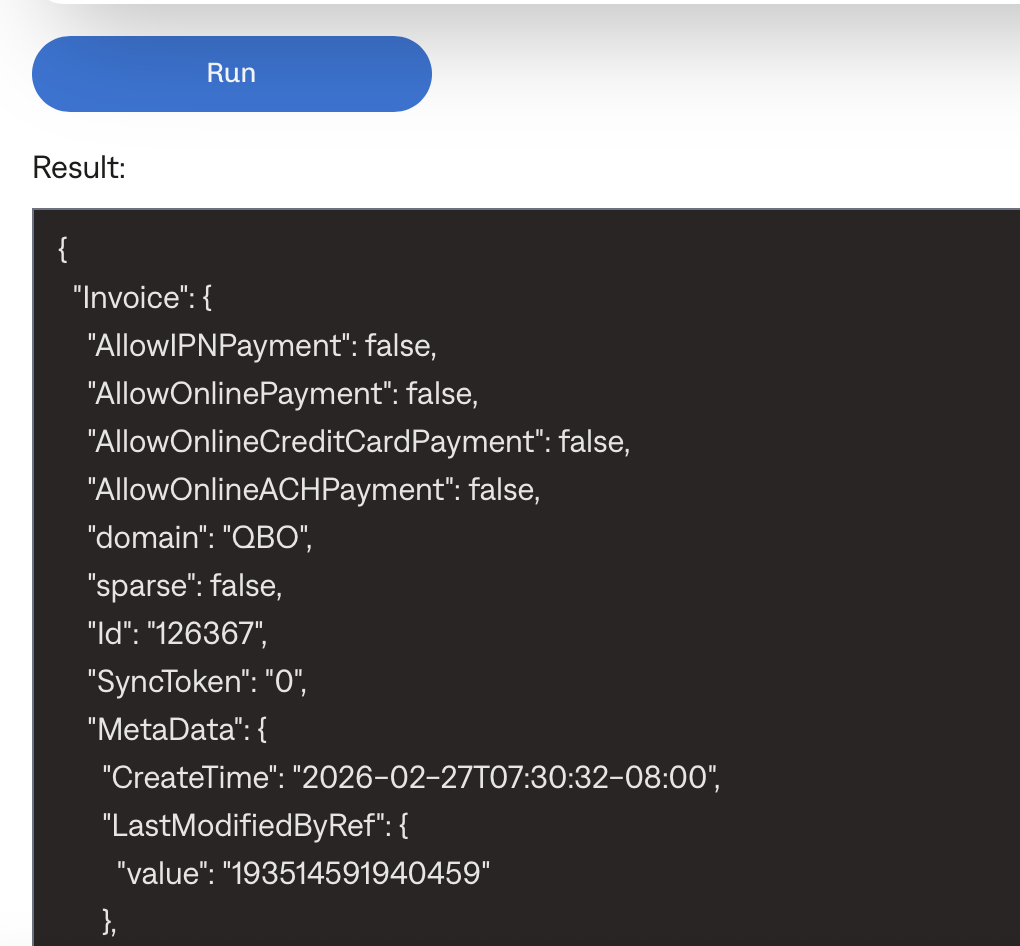Click the CreateTime timestamp value
1020x946 pixels.
point(504,778)
